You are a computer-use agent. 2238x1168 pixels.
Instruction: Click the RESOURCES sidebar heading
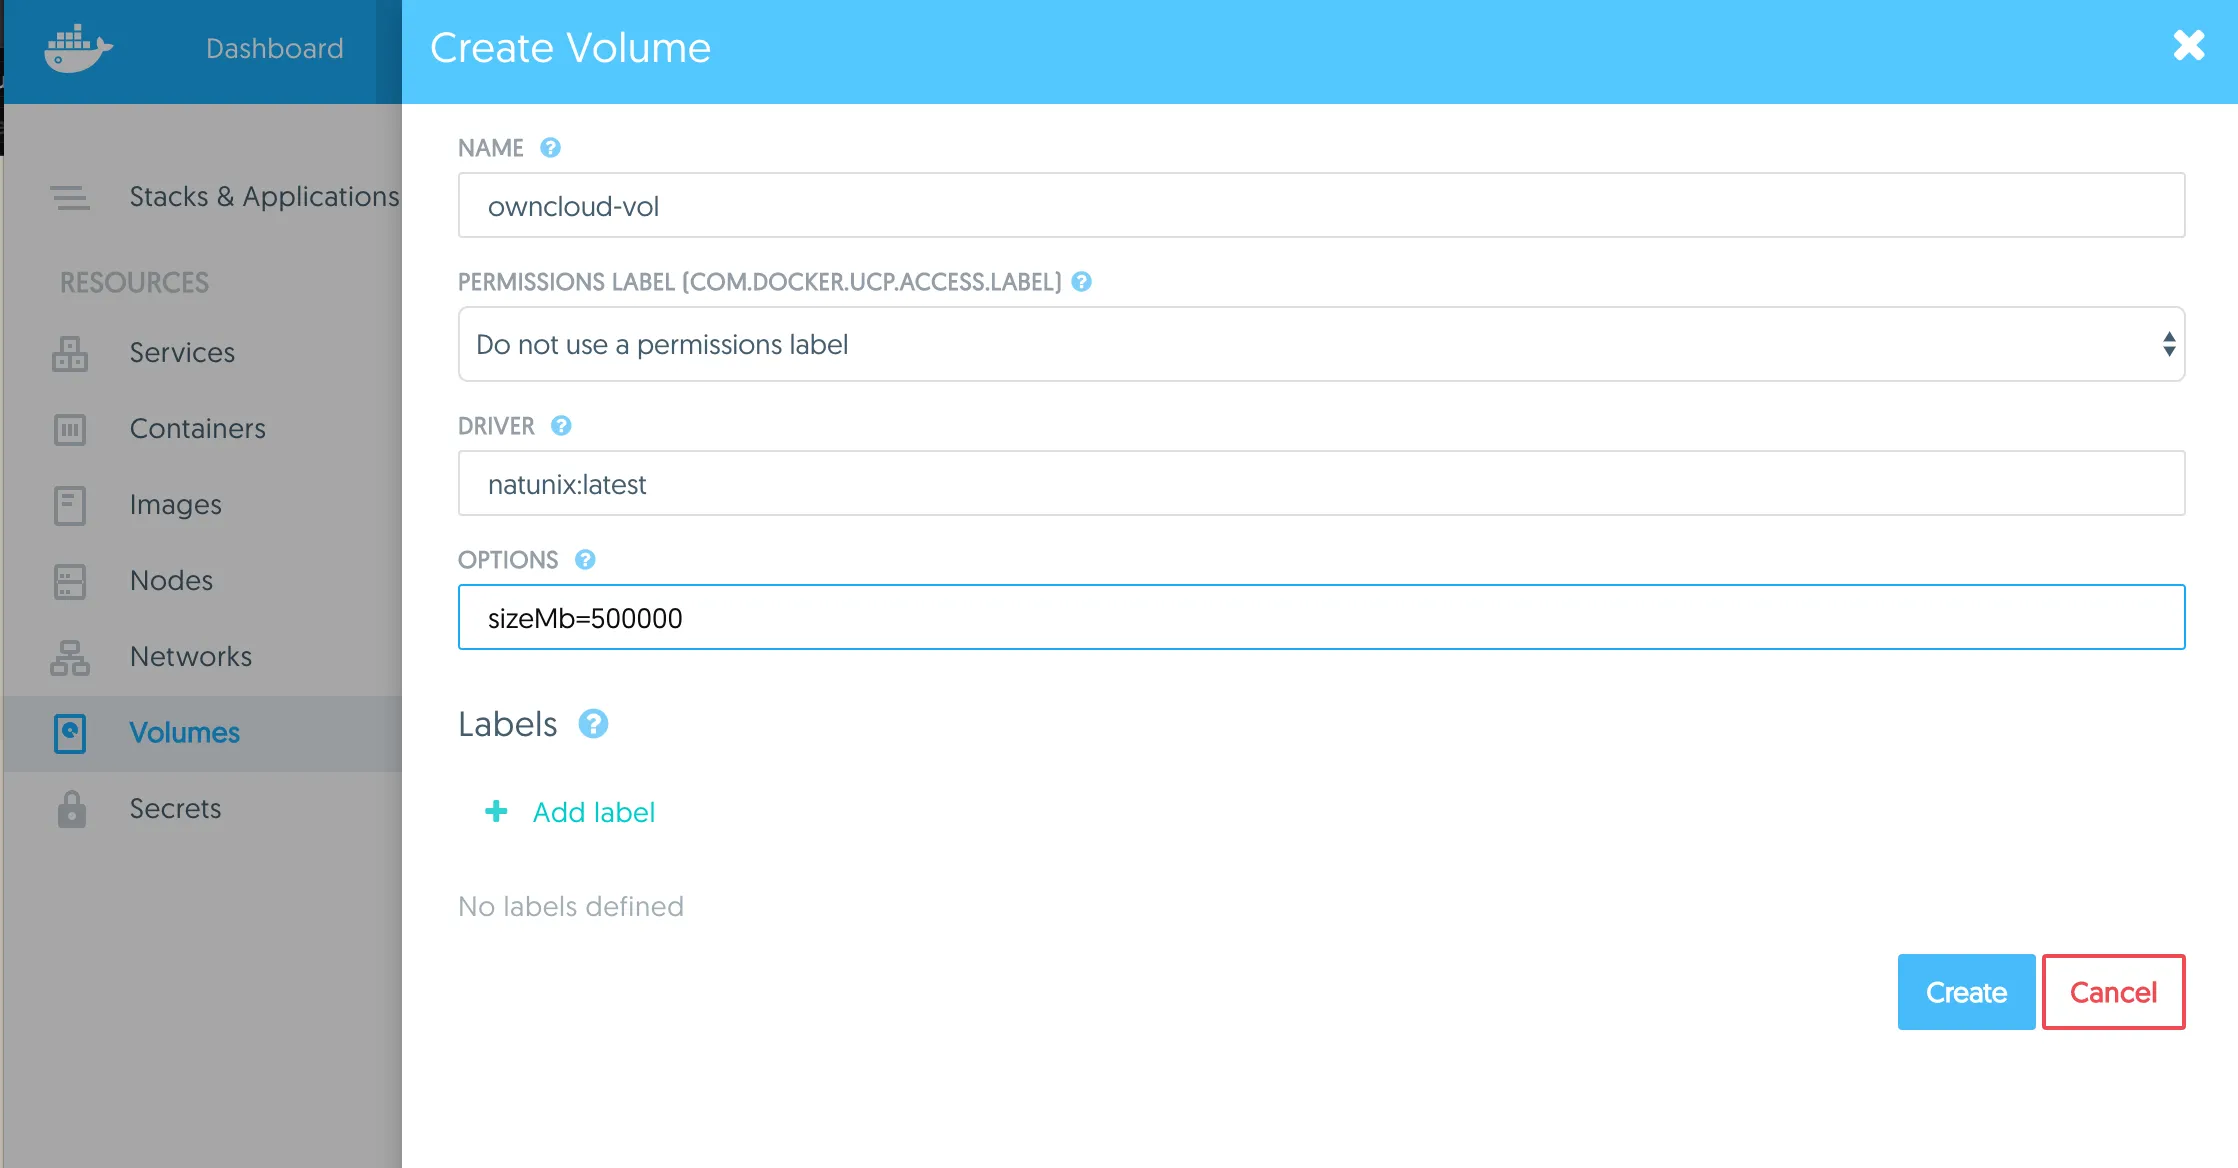coord(134,282)
